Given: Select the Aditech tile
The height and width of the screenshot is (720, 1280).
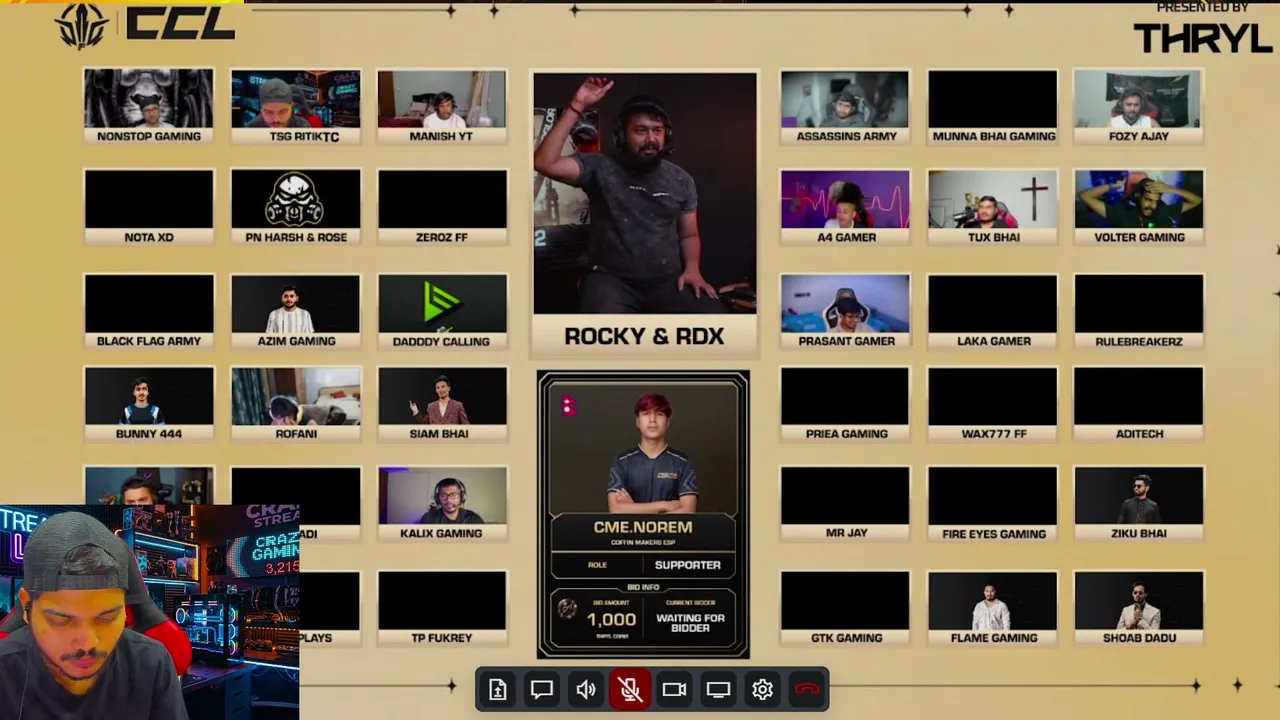Looking at the screenshot, I should [1139, 404].
